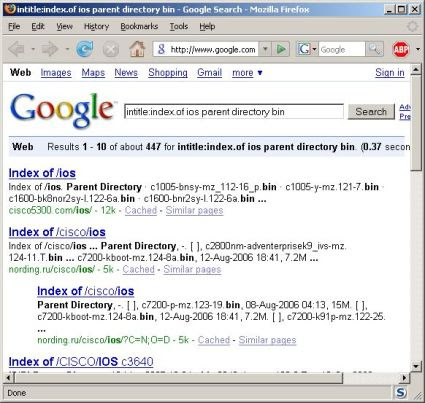Click the search engine Google icon
Viewport: 425px width, 403px height.
[x=304, y=50]
